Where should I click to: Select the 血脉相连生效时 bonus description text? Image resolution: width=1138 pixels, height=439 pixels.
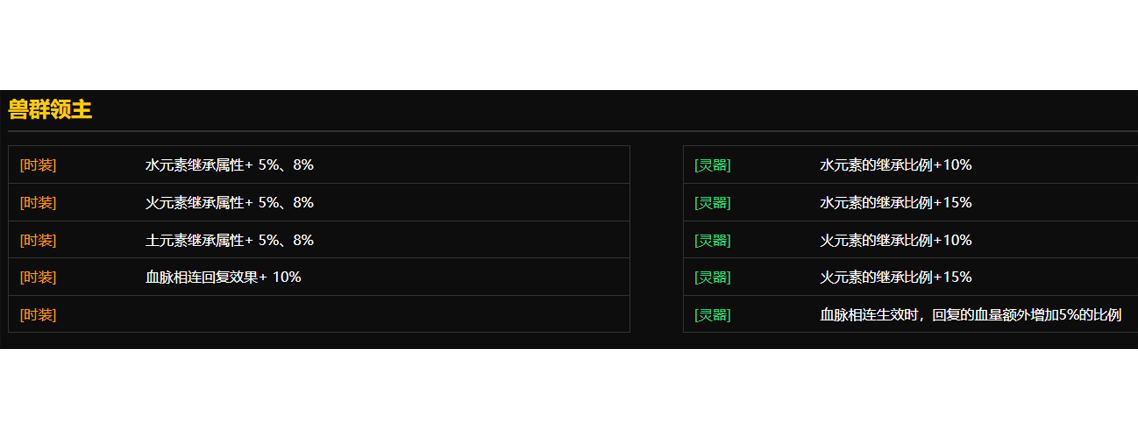pos(970,315)
